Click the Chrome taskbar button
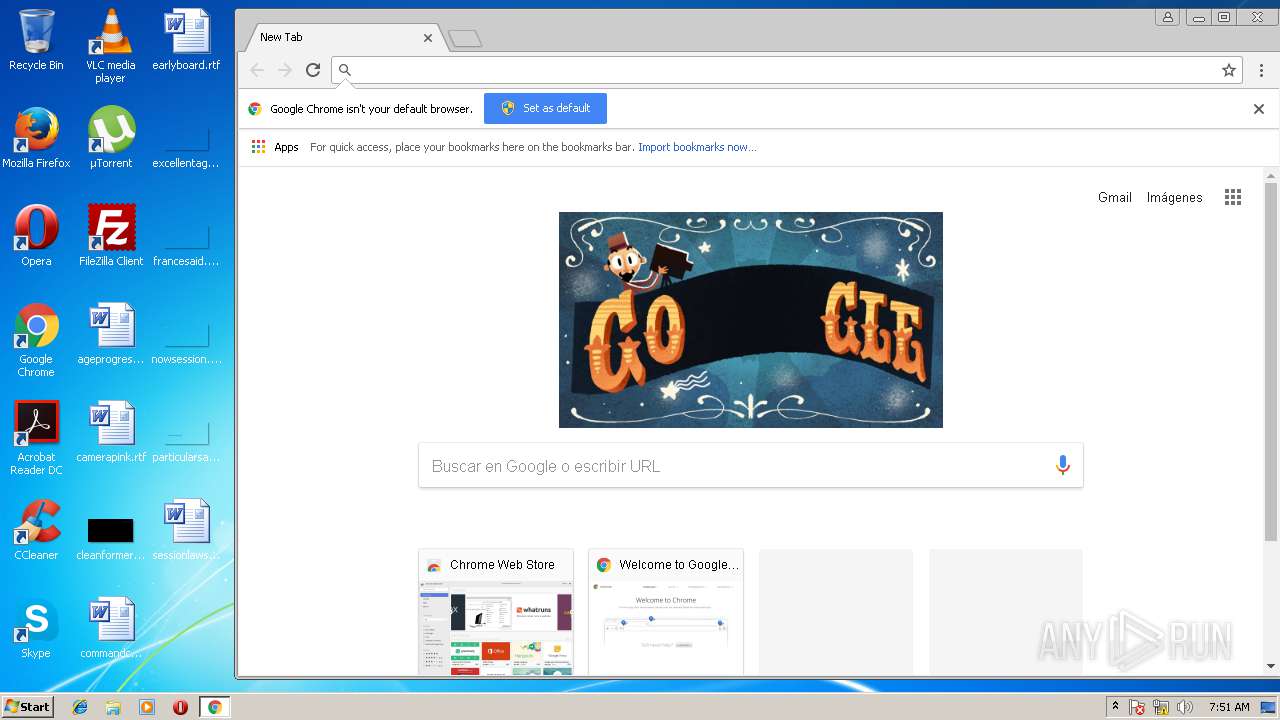Viewport: 1280px width, 720px height. [214, 707]
